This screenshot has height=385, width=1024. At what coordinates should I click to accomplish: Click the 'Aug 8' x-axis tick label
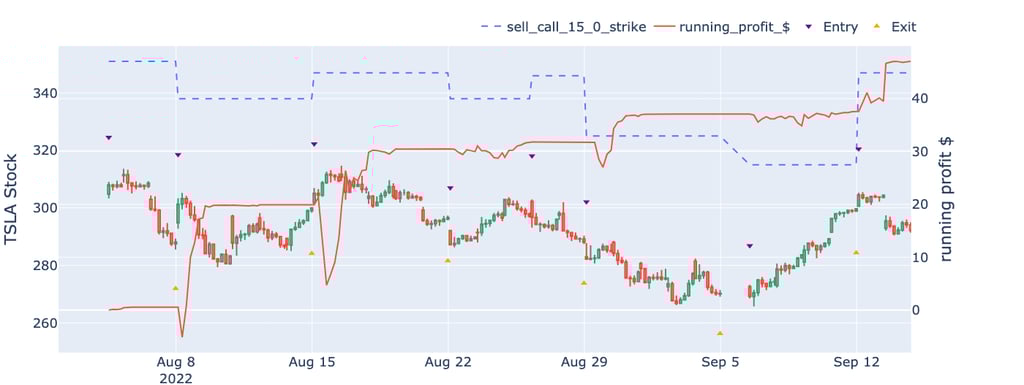pyautogui.click(x=176, y=363)
